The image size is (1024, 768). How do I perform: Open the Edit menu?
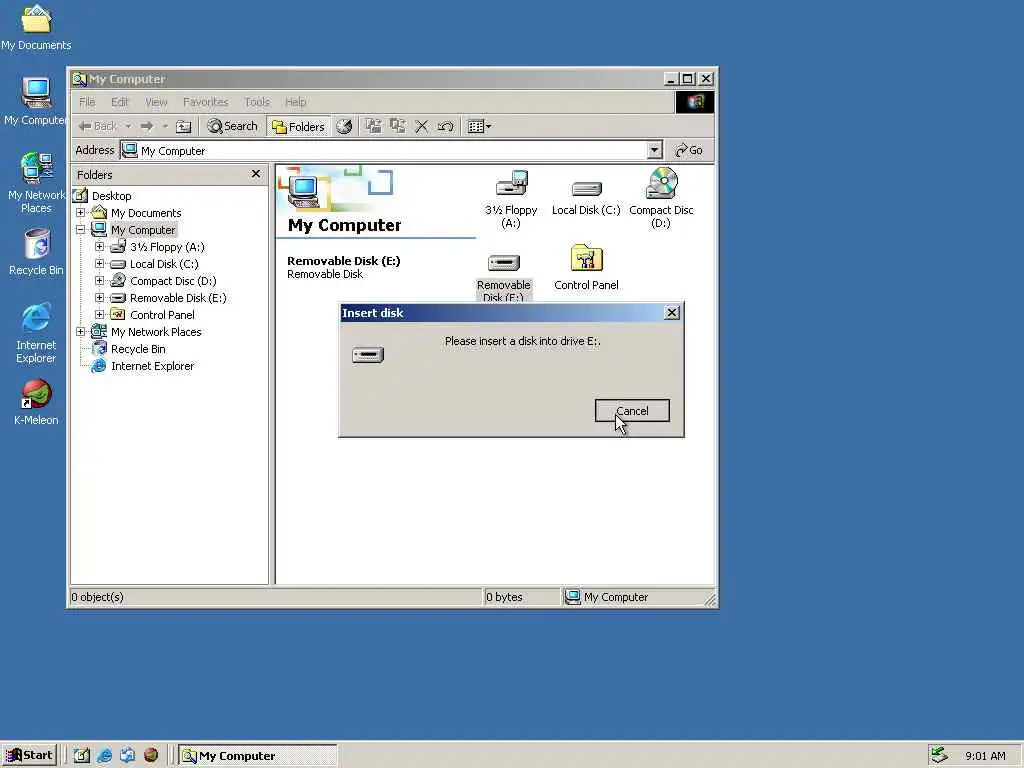click(120, 102)
